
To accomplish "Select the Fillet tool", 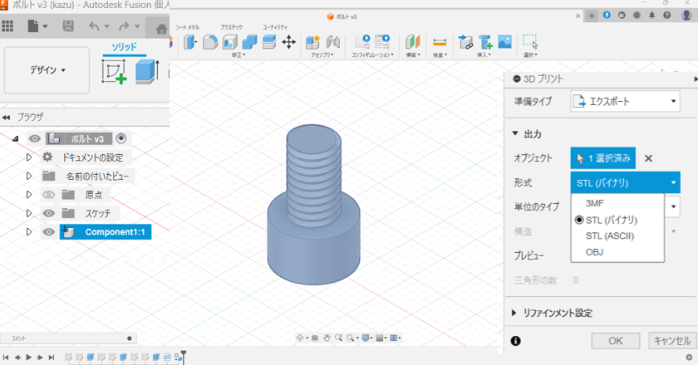I will coord(210,42).
